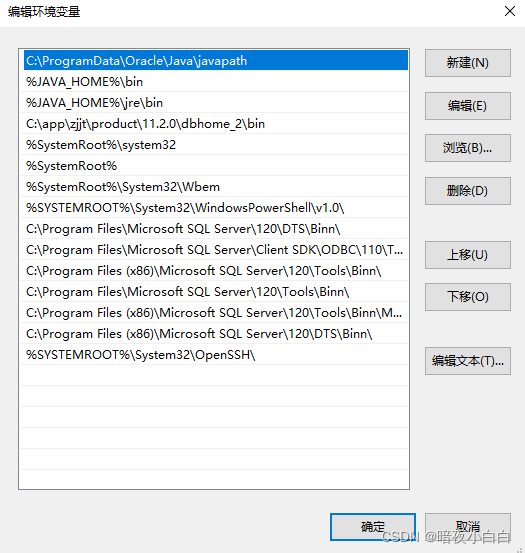
Task: Select the %SystemRoot%\system32 entry
Action: 214,145
